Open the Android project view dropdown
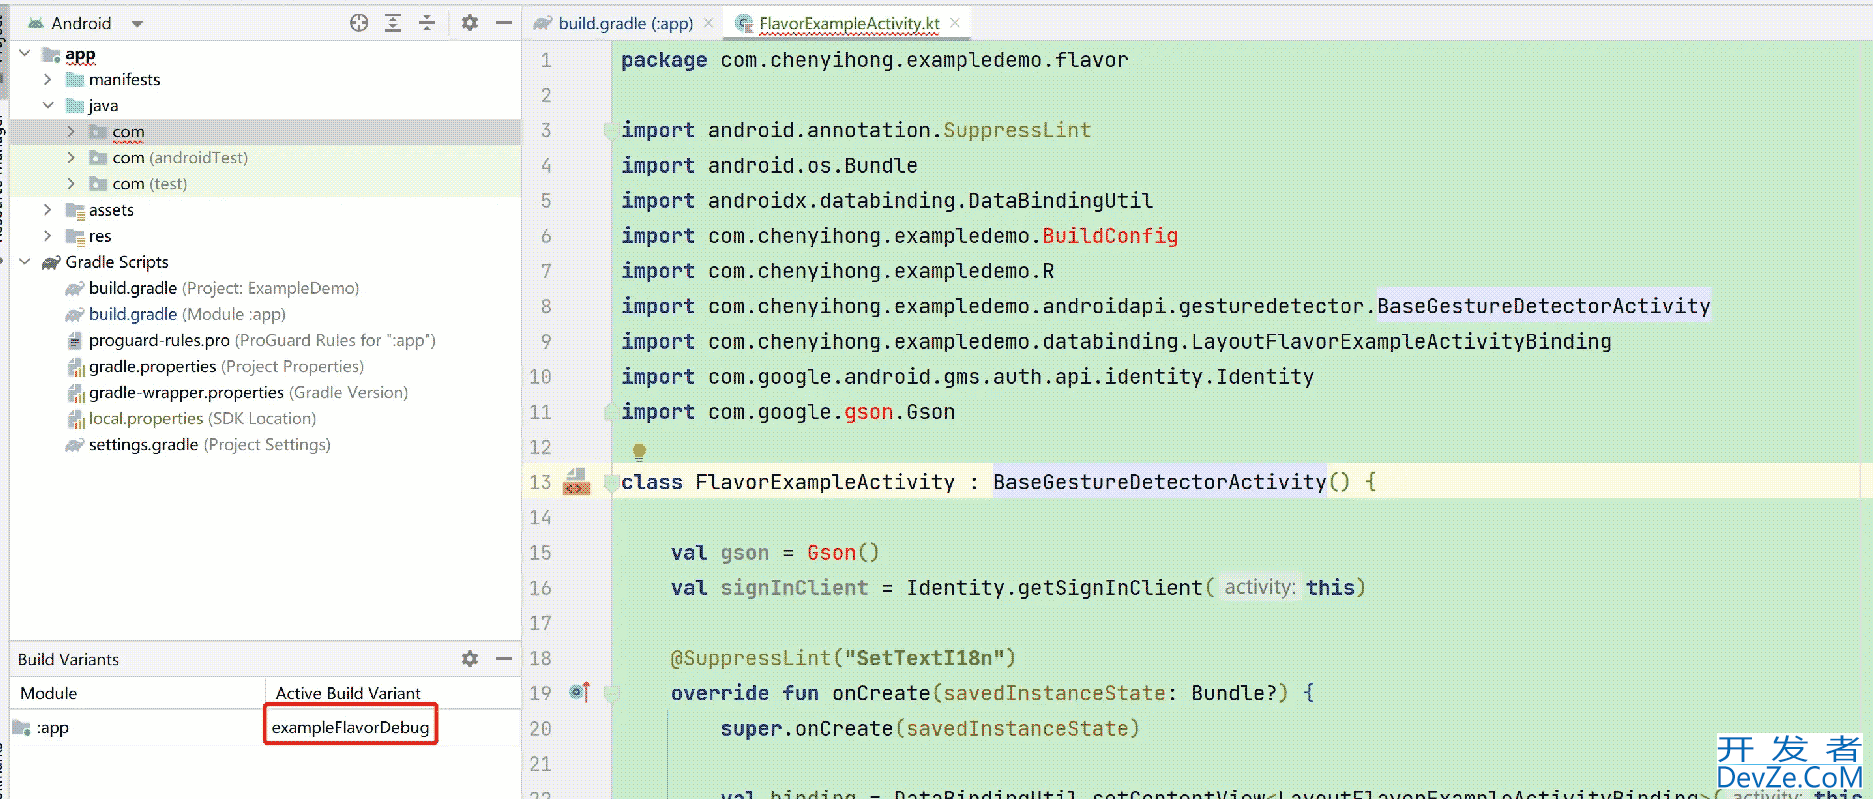 point(137,23)
